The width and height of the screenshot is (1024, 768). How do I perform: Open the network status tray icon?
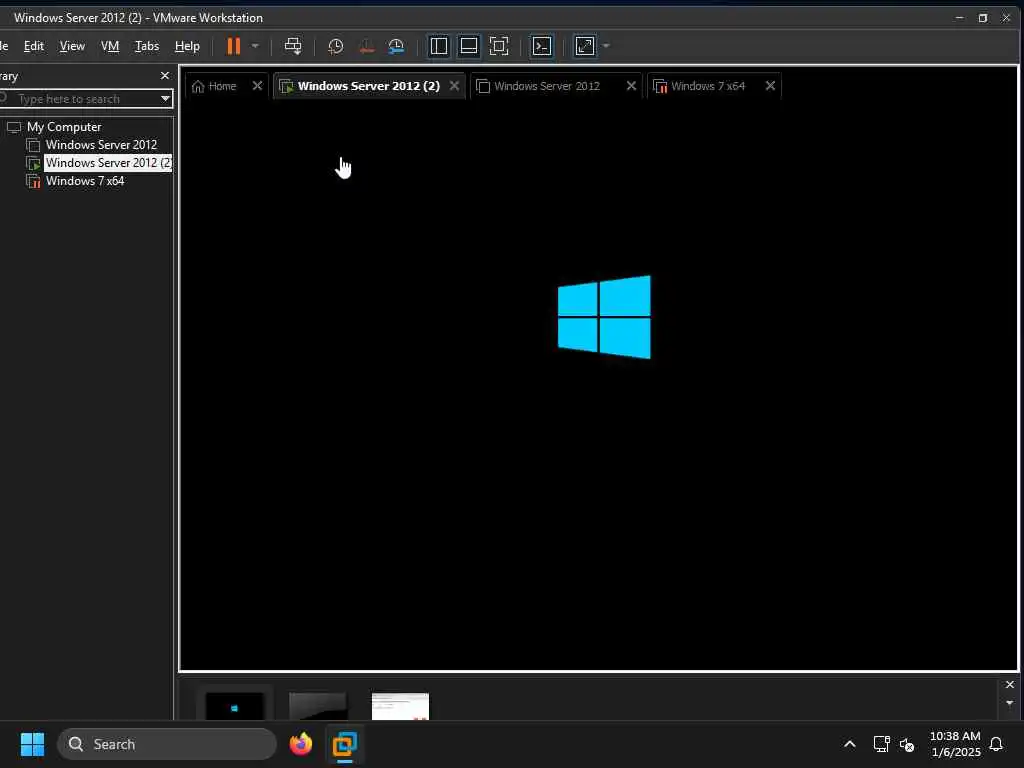(881, 744)
